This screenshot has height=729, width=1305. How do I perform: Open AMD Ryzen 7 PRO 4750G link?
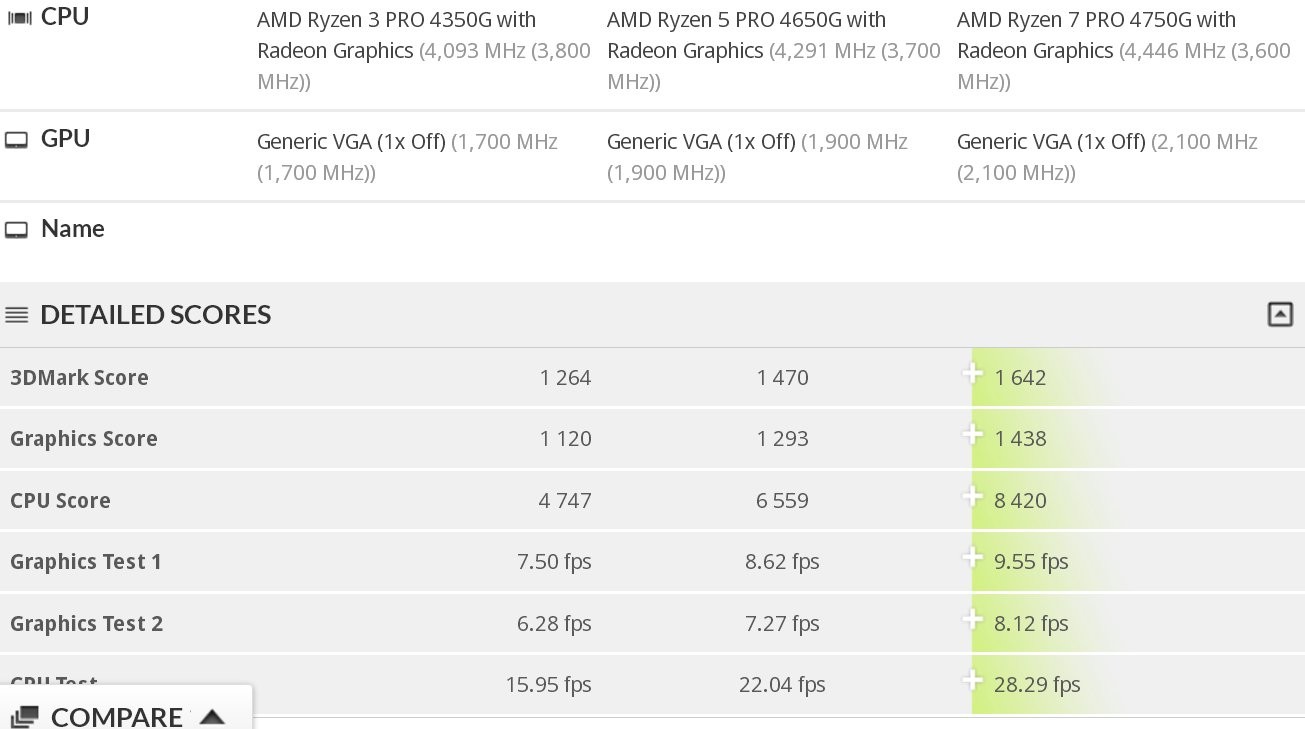[1096, 34]
